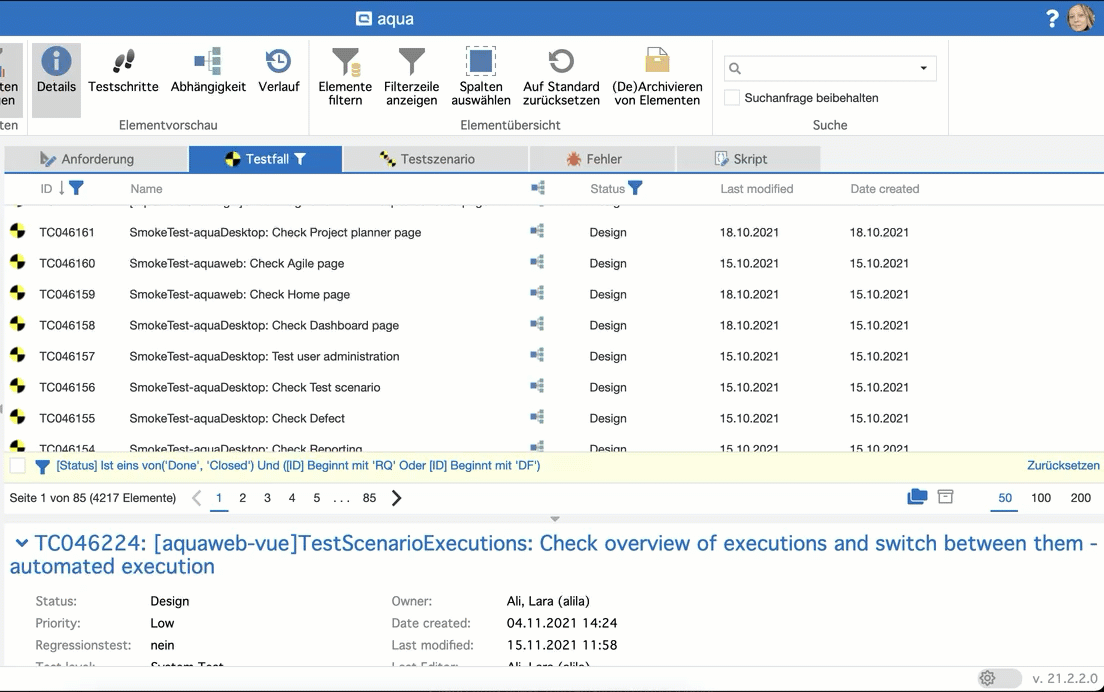Select row TC046158 Check Dashboard page
This screenshot has height=692, width=1104.
(552, 325)
